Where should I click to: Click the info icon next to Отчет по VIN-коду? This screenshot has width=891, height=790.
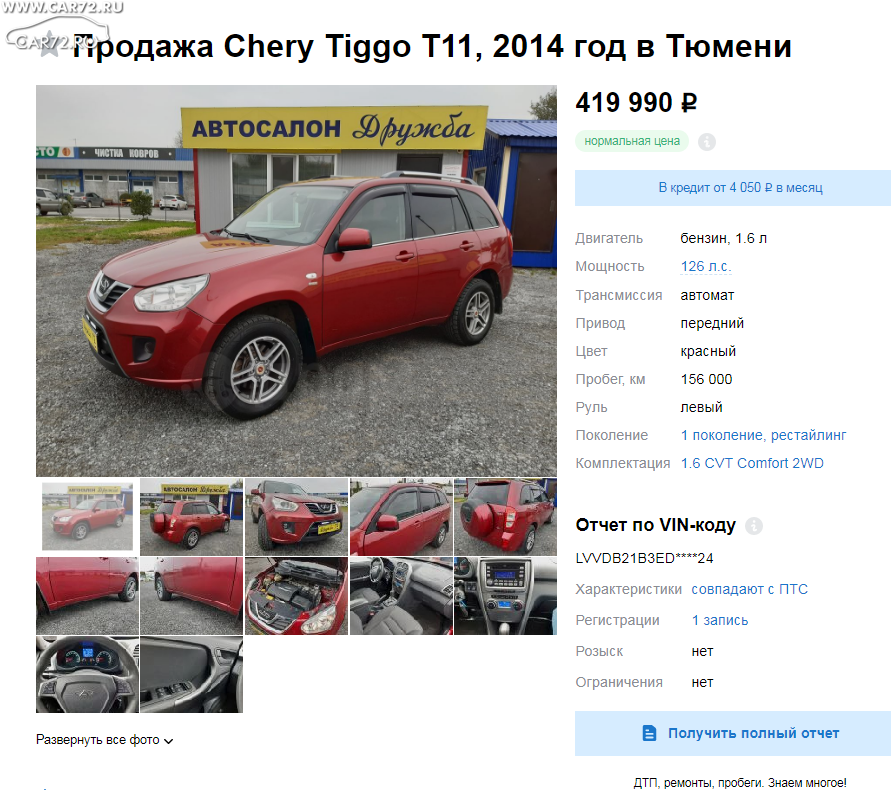point(753,526)
